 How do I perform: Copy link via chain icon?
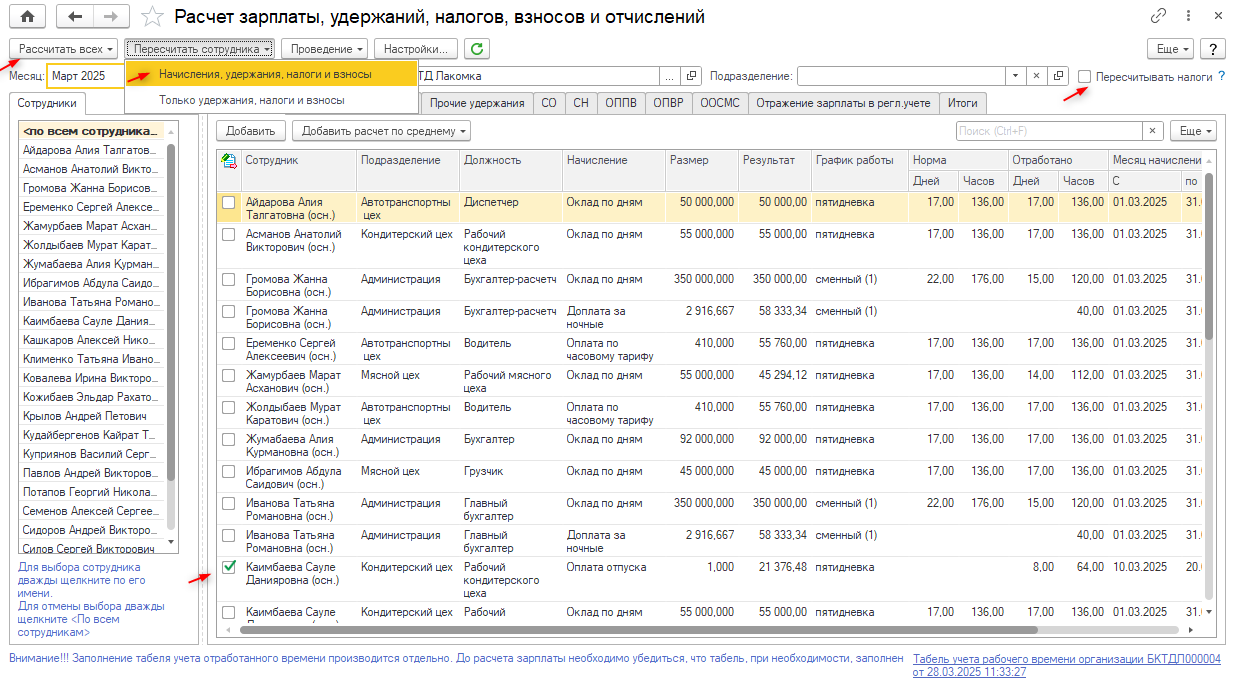click(1159, 16)
